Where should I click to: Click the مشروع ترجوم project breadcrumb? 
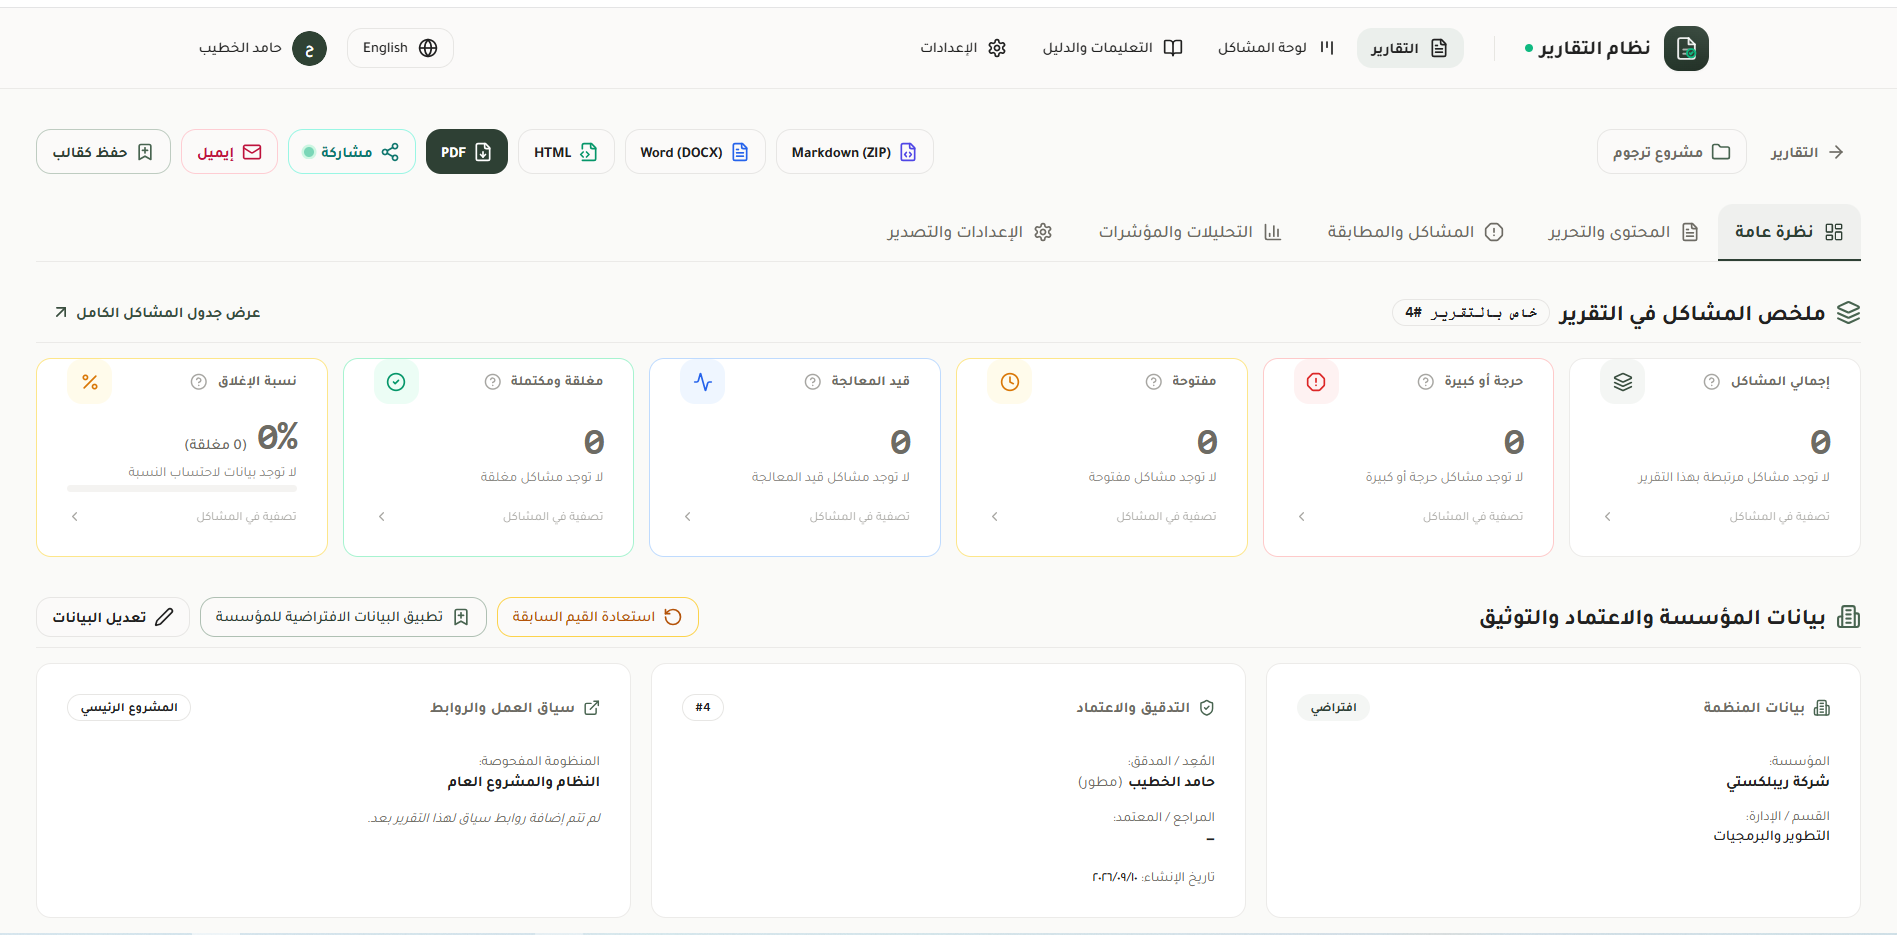point(1672,152)
